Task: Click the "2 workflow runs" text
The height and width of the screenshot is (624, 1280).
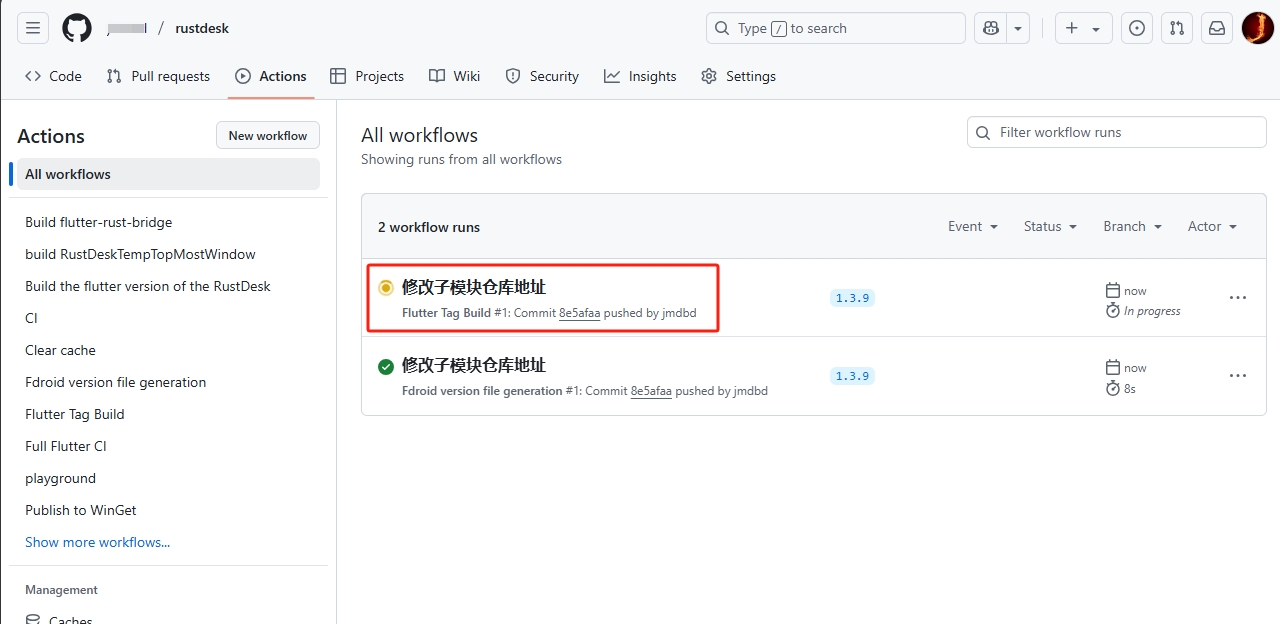Action: pyautogui.click(x=429, y=227)
